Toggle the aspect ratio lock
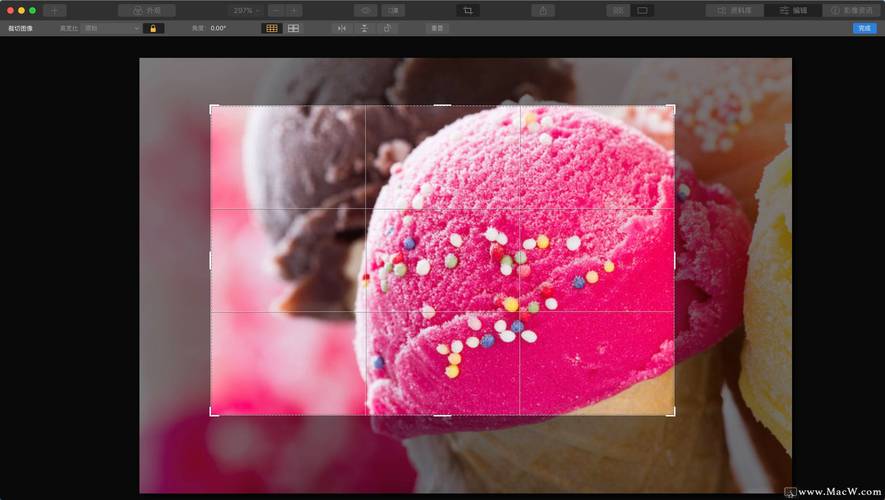885x500 pixels. pos(153,28)
